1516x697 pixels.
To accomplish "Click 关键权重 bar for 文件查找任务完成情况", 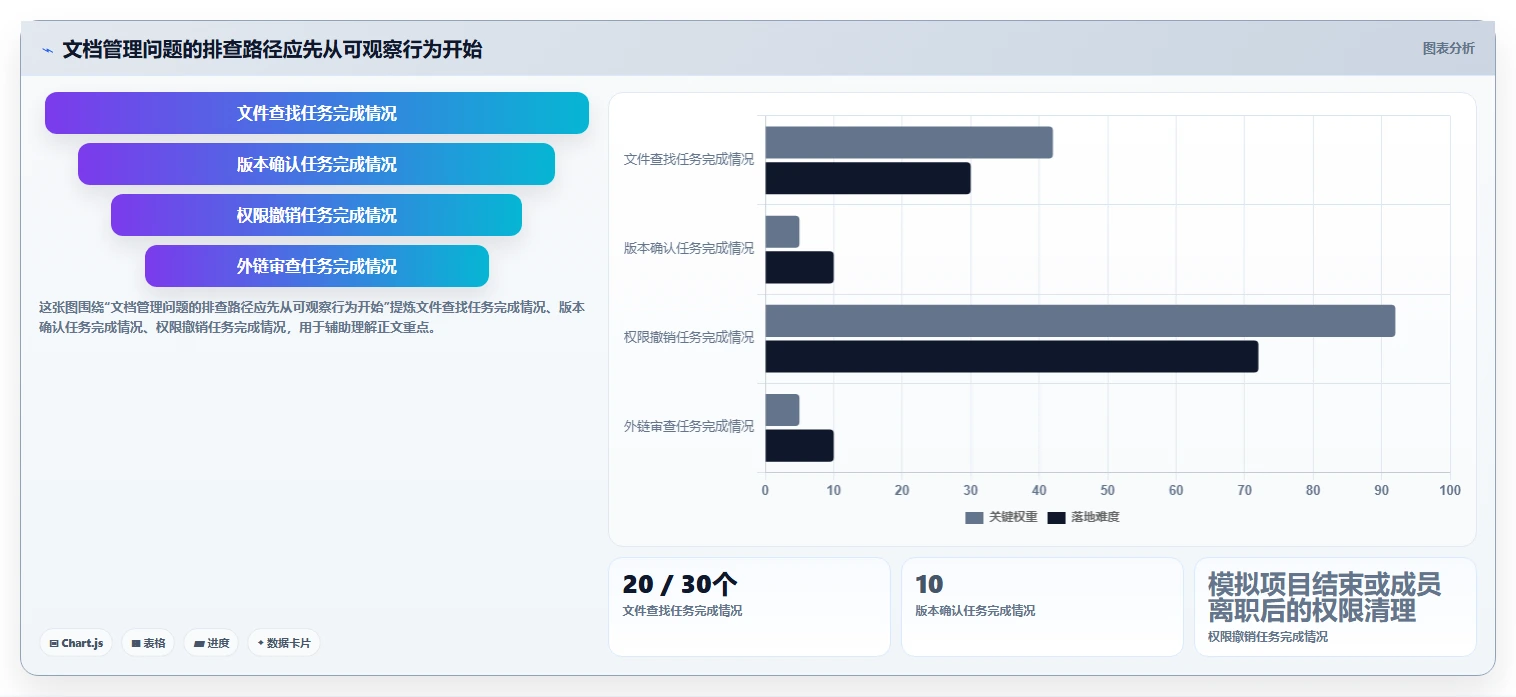I will pyautogui.click(x=909, y=142).
